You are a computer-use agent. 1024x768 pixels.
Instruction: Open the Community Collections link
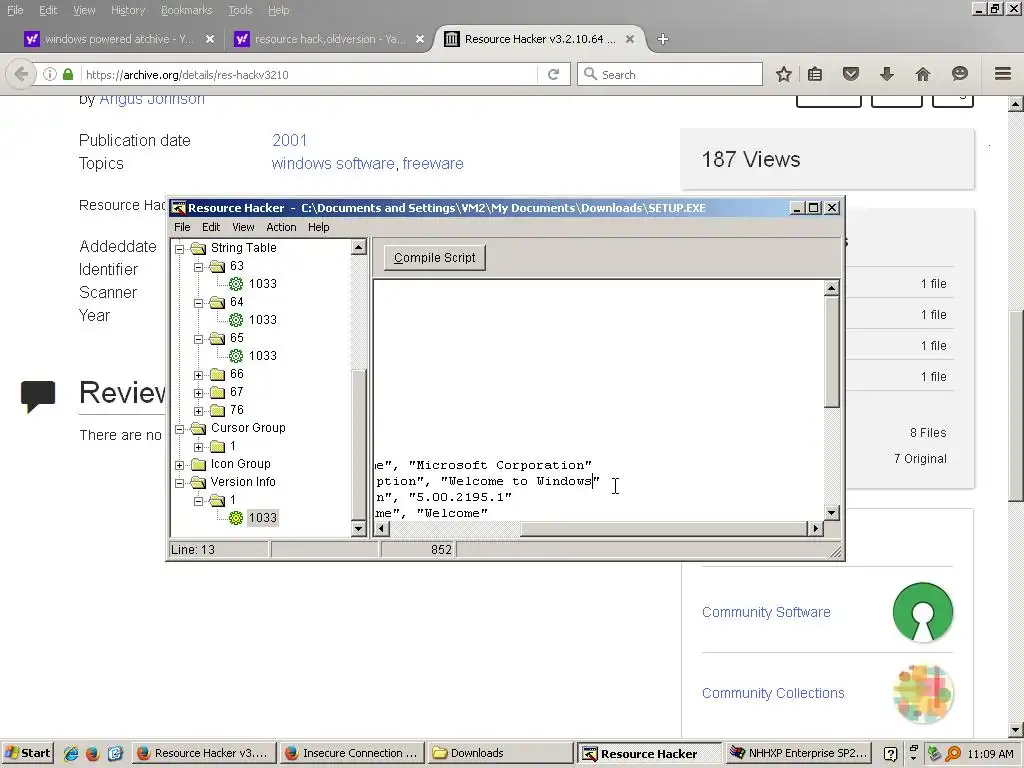[773, 693]
